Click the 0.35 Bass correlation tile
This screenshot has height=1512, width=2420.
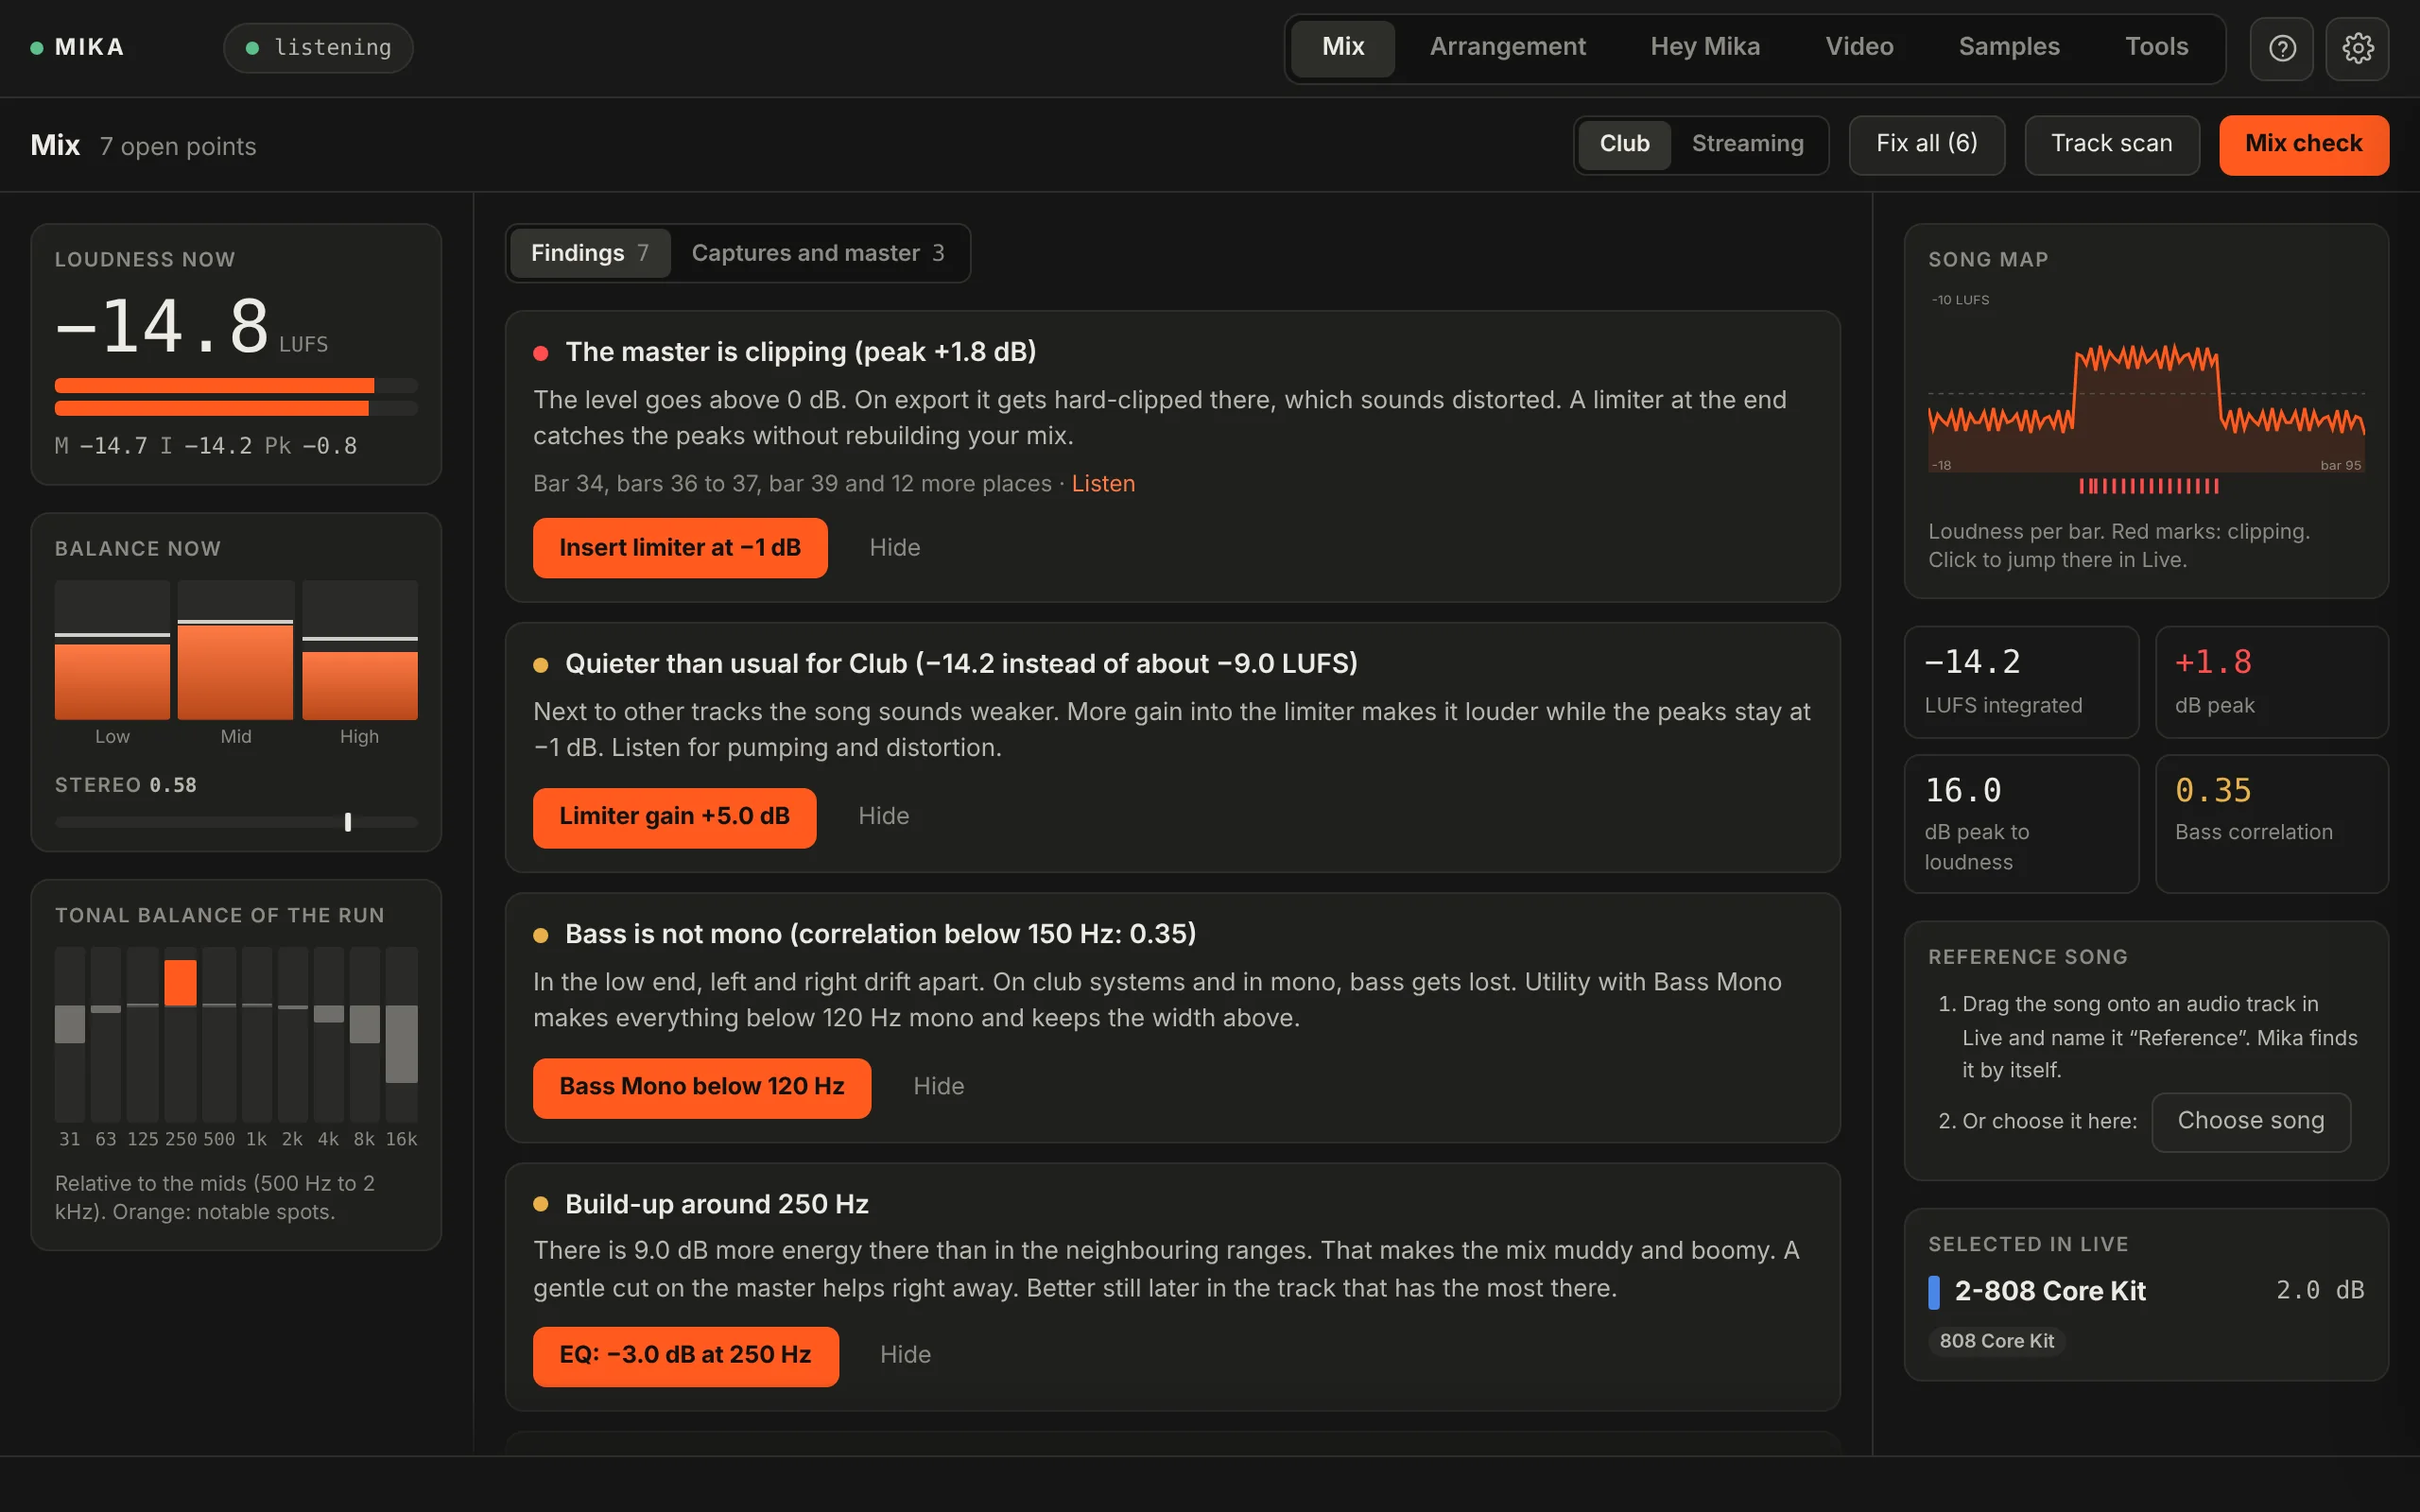(2271, 824)
